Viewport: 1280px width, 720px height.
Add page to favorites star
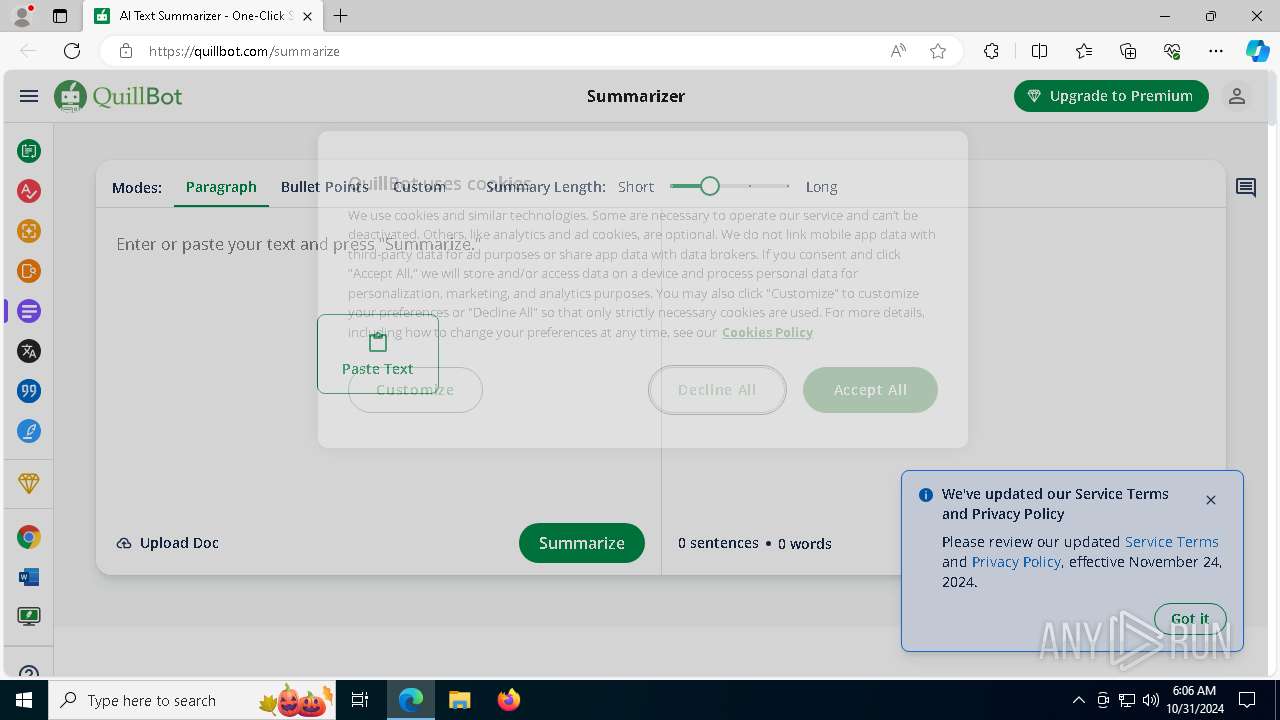point(938,51)
